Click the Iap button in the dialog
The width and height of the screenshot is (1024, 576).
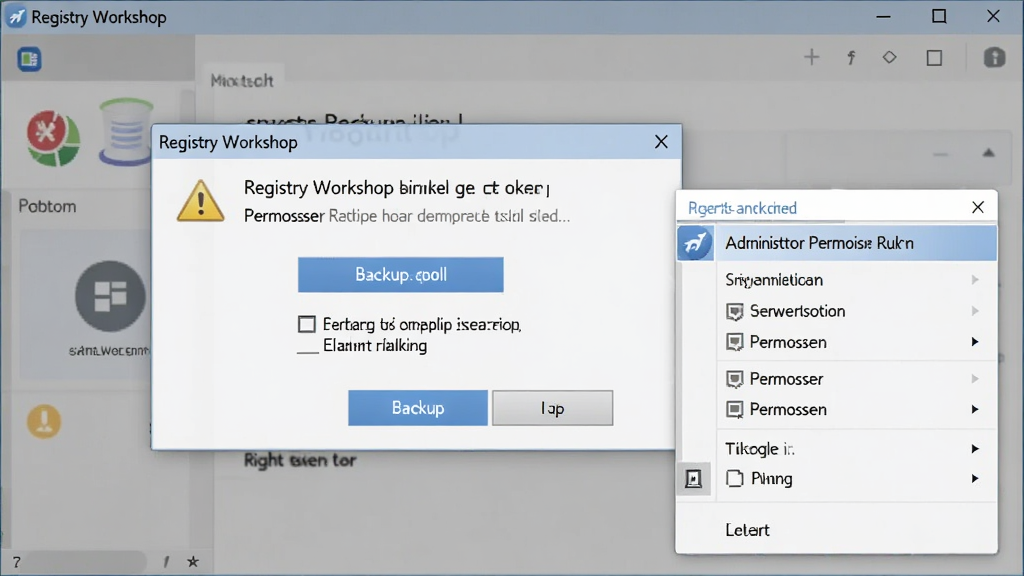click(552, 408)
